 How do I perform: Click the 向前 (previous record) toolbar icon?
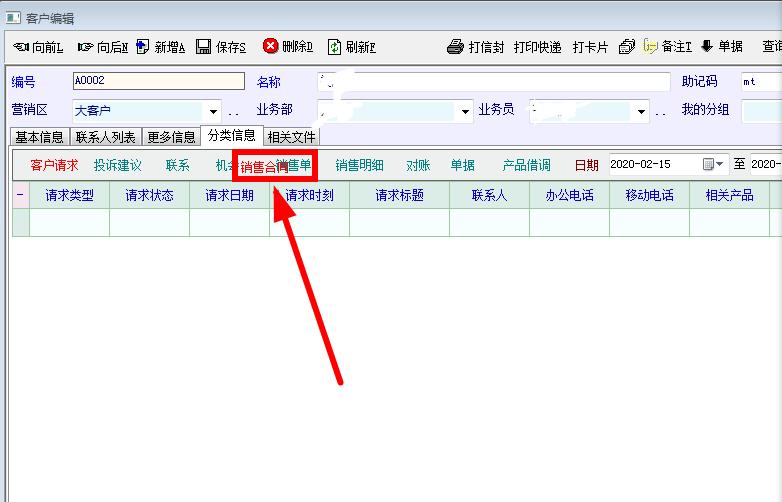pos(20,47)
